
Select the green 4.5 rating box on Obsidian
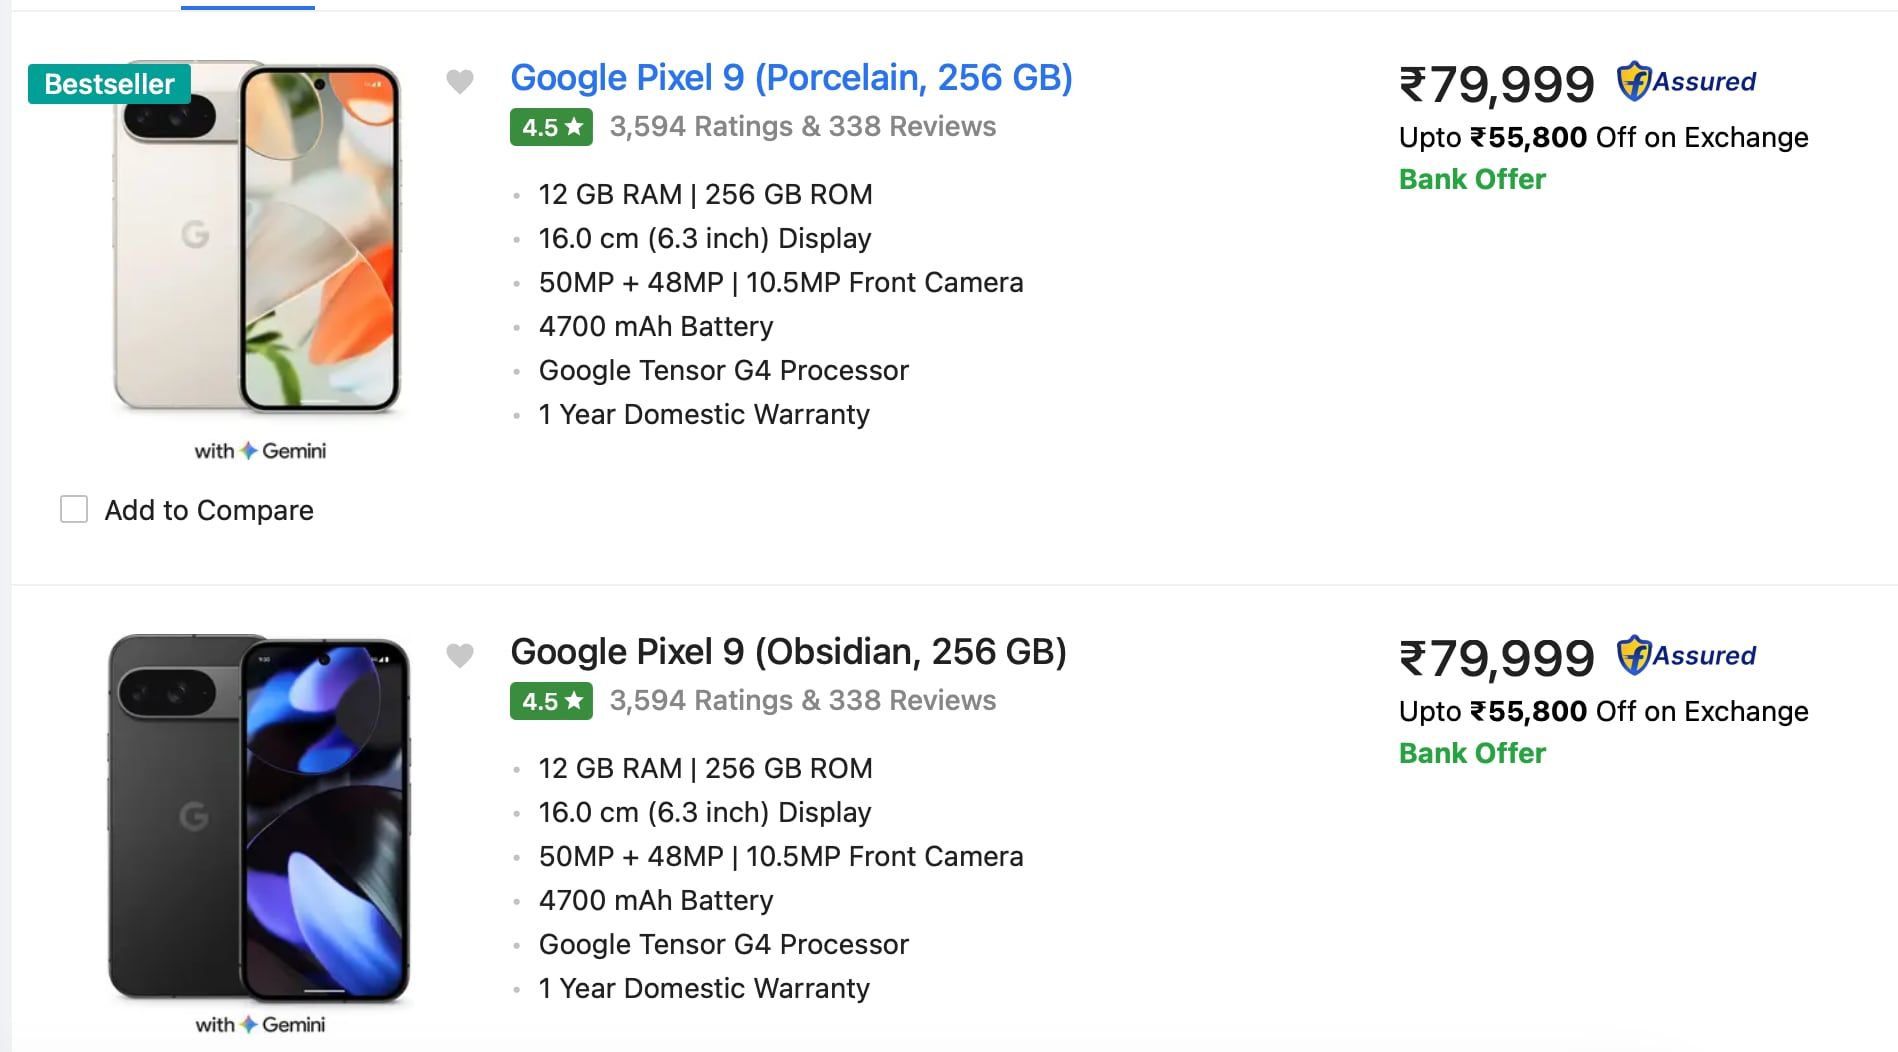(x=551, y=700)
